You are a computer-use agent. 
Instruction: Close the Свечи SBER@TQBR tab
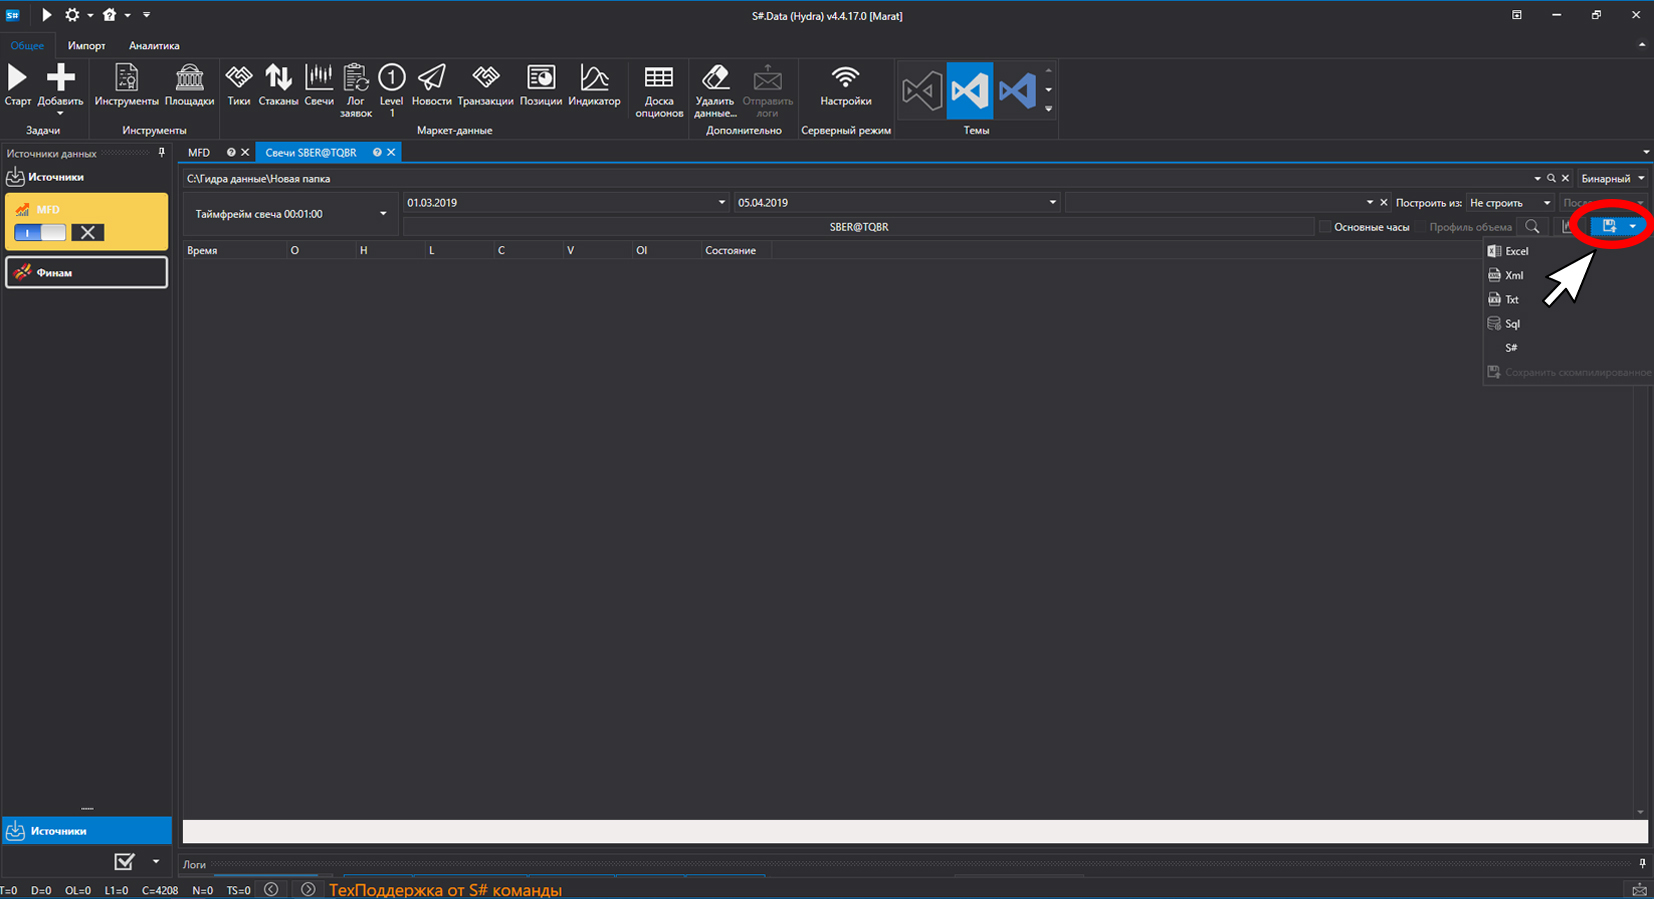[391, 153]
